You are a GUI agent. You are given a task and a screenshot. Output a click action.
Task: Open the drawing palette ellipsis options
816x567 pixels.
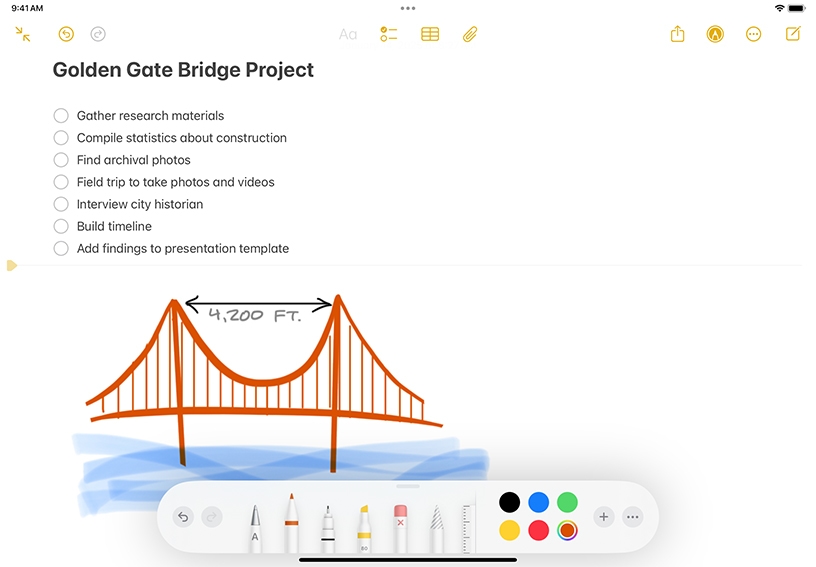tap(632, 517)
